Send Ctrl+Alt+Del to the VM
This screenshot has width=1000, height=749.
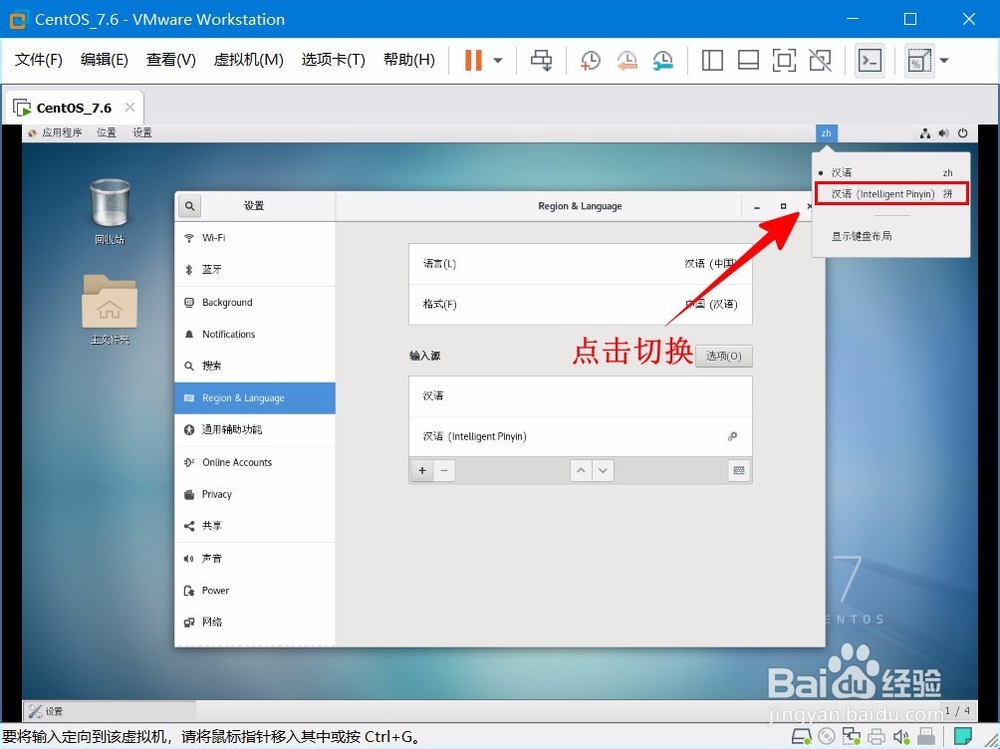541,61
